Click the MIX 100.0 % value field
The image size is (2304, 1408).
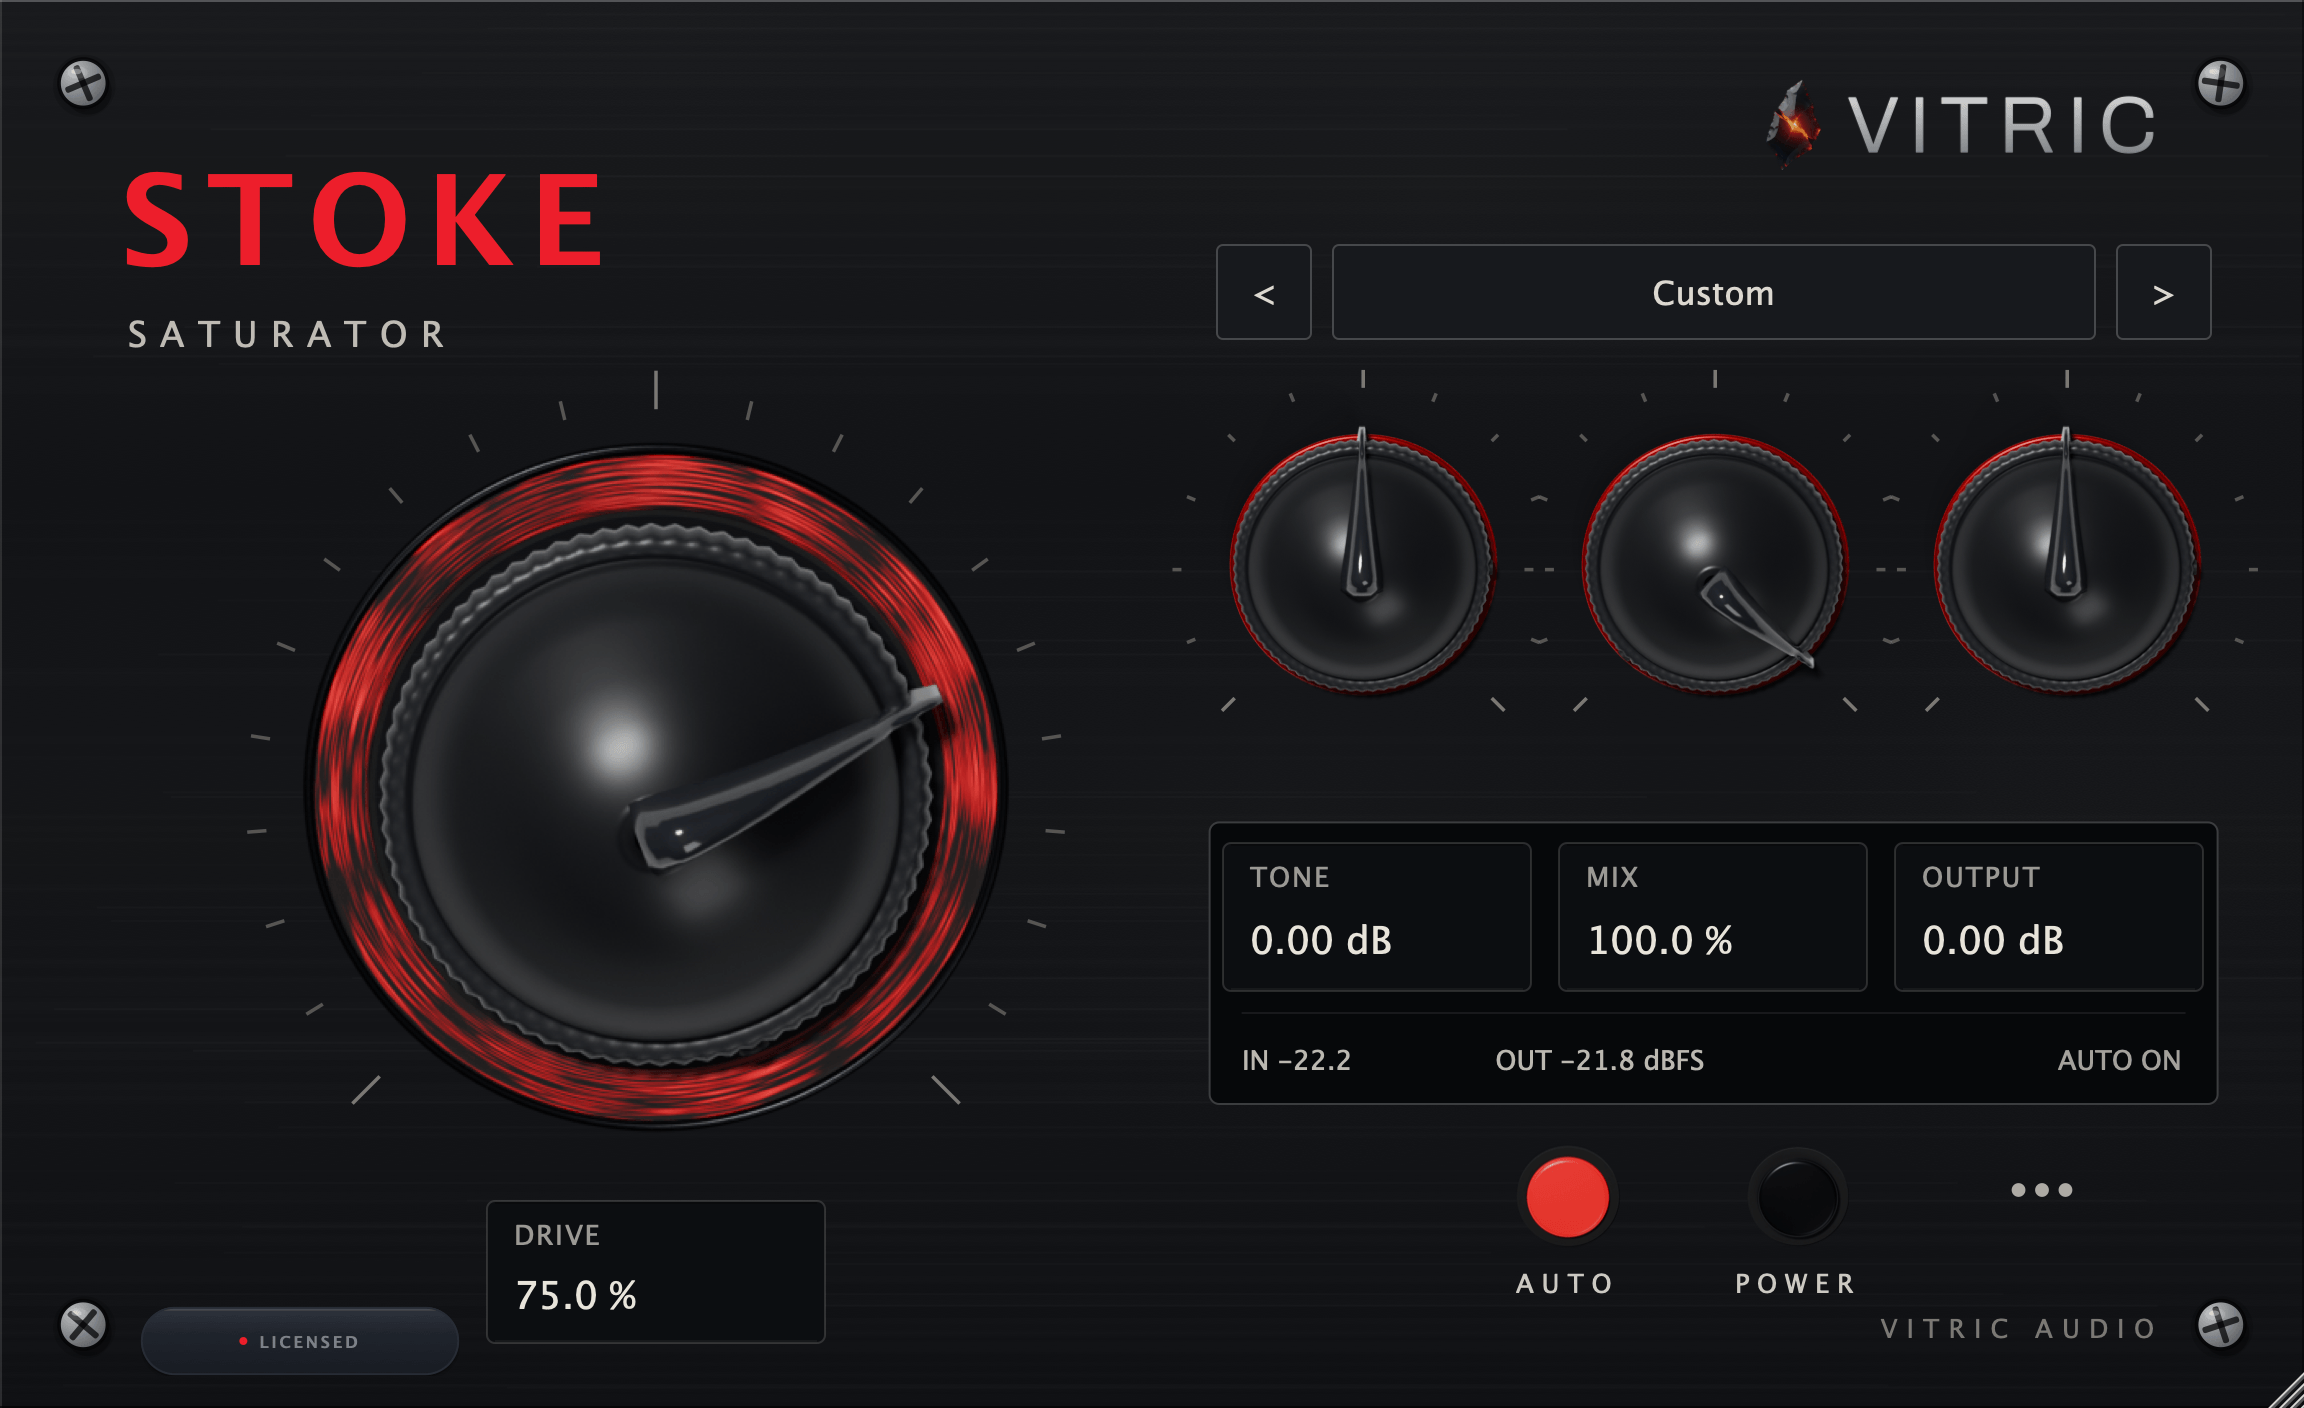[x=1713, y=917]
